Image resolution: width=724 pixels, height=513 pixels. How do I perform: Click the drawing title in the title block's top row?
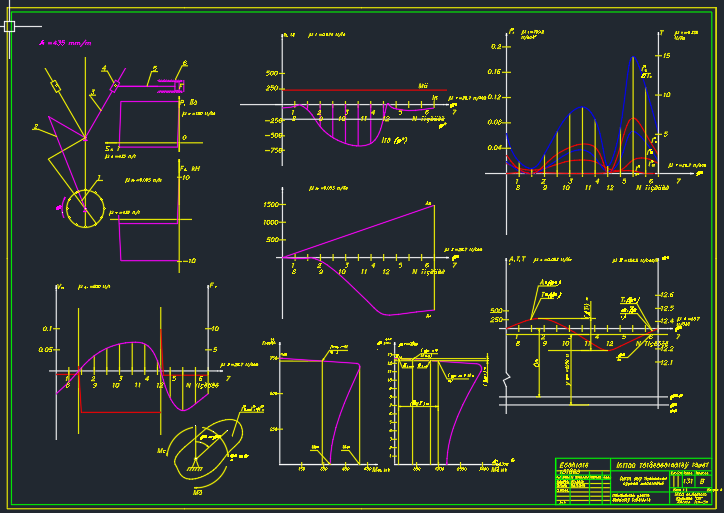[662, 465]
